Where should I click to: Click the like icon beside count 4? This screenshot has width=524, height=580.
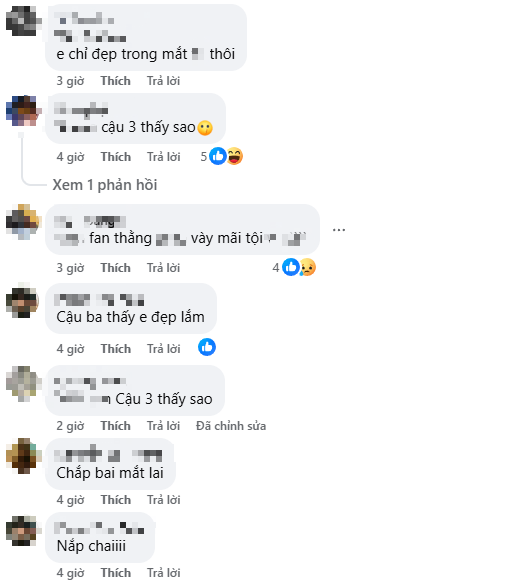[x=291, y=267]
